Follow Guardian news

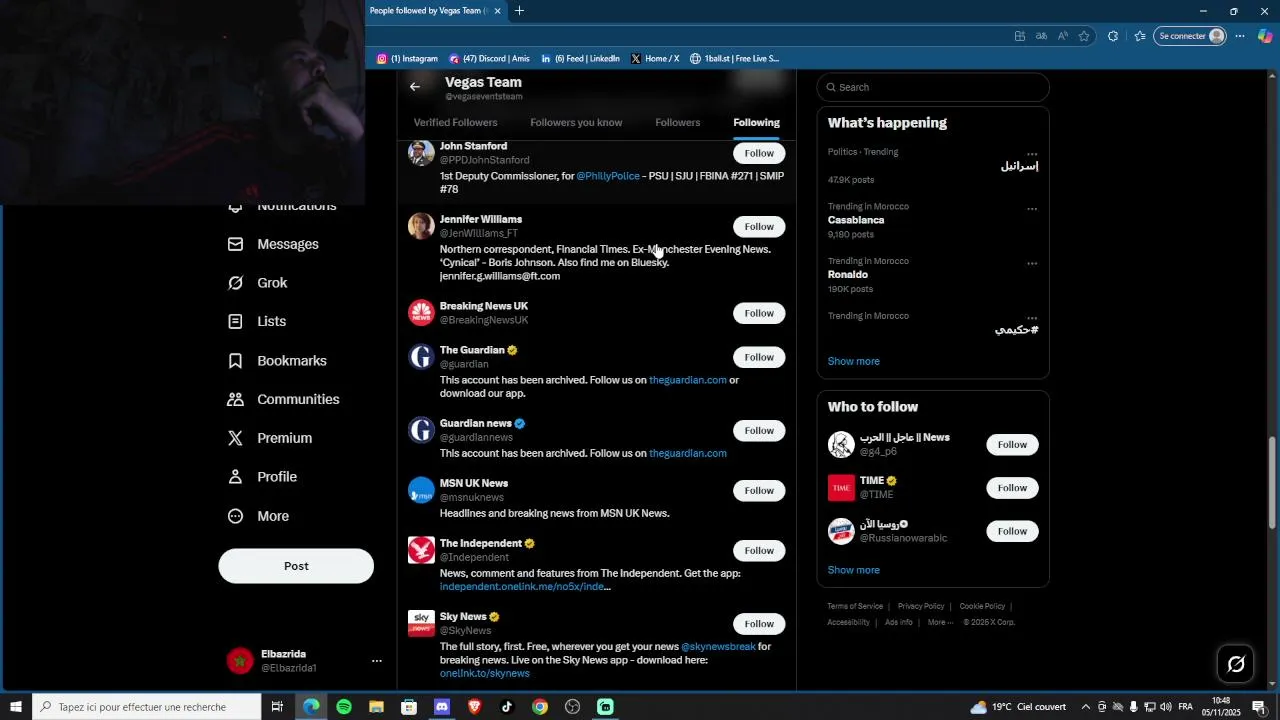tap(759, 430)
